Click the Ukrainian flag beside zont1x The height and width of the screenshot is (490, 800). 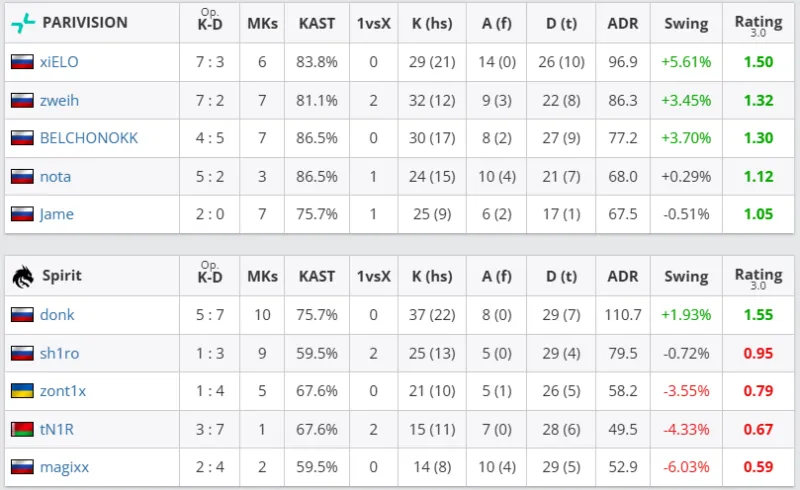tap(22, 391)
